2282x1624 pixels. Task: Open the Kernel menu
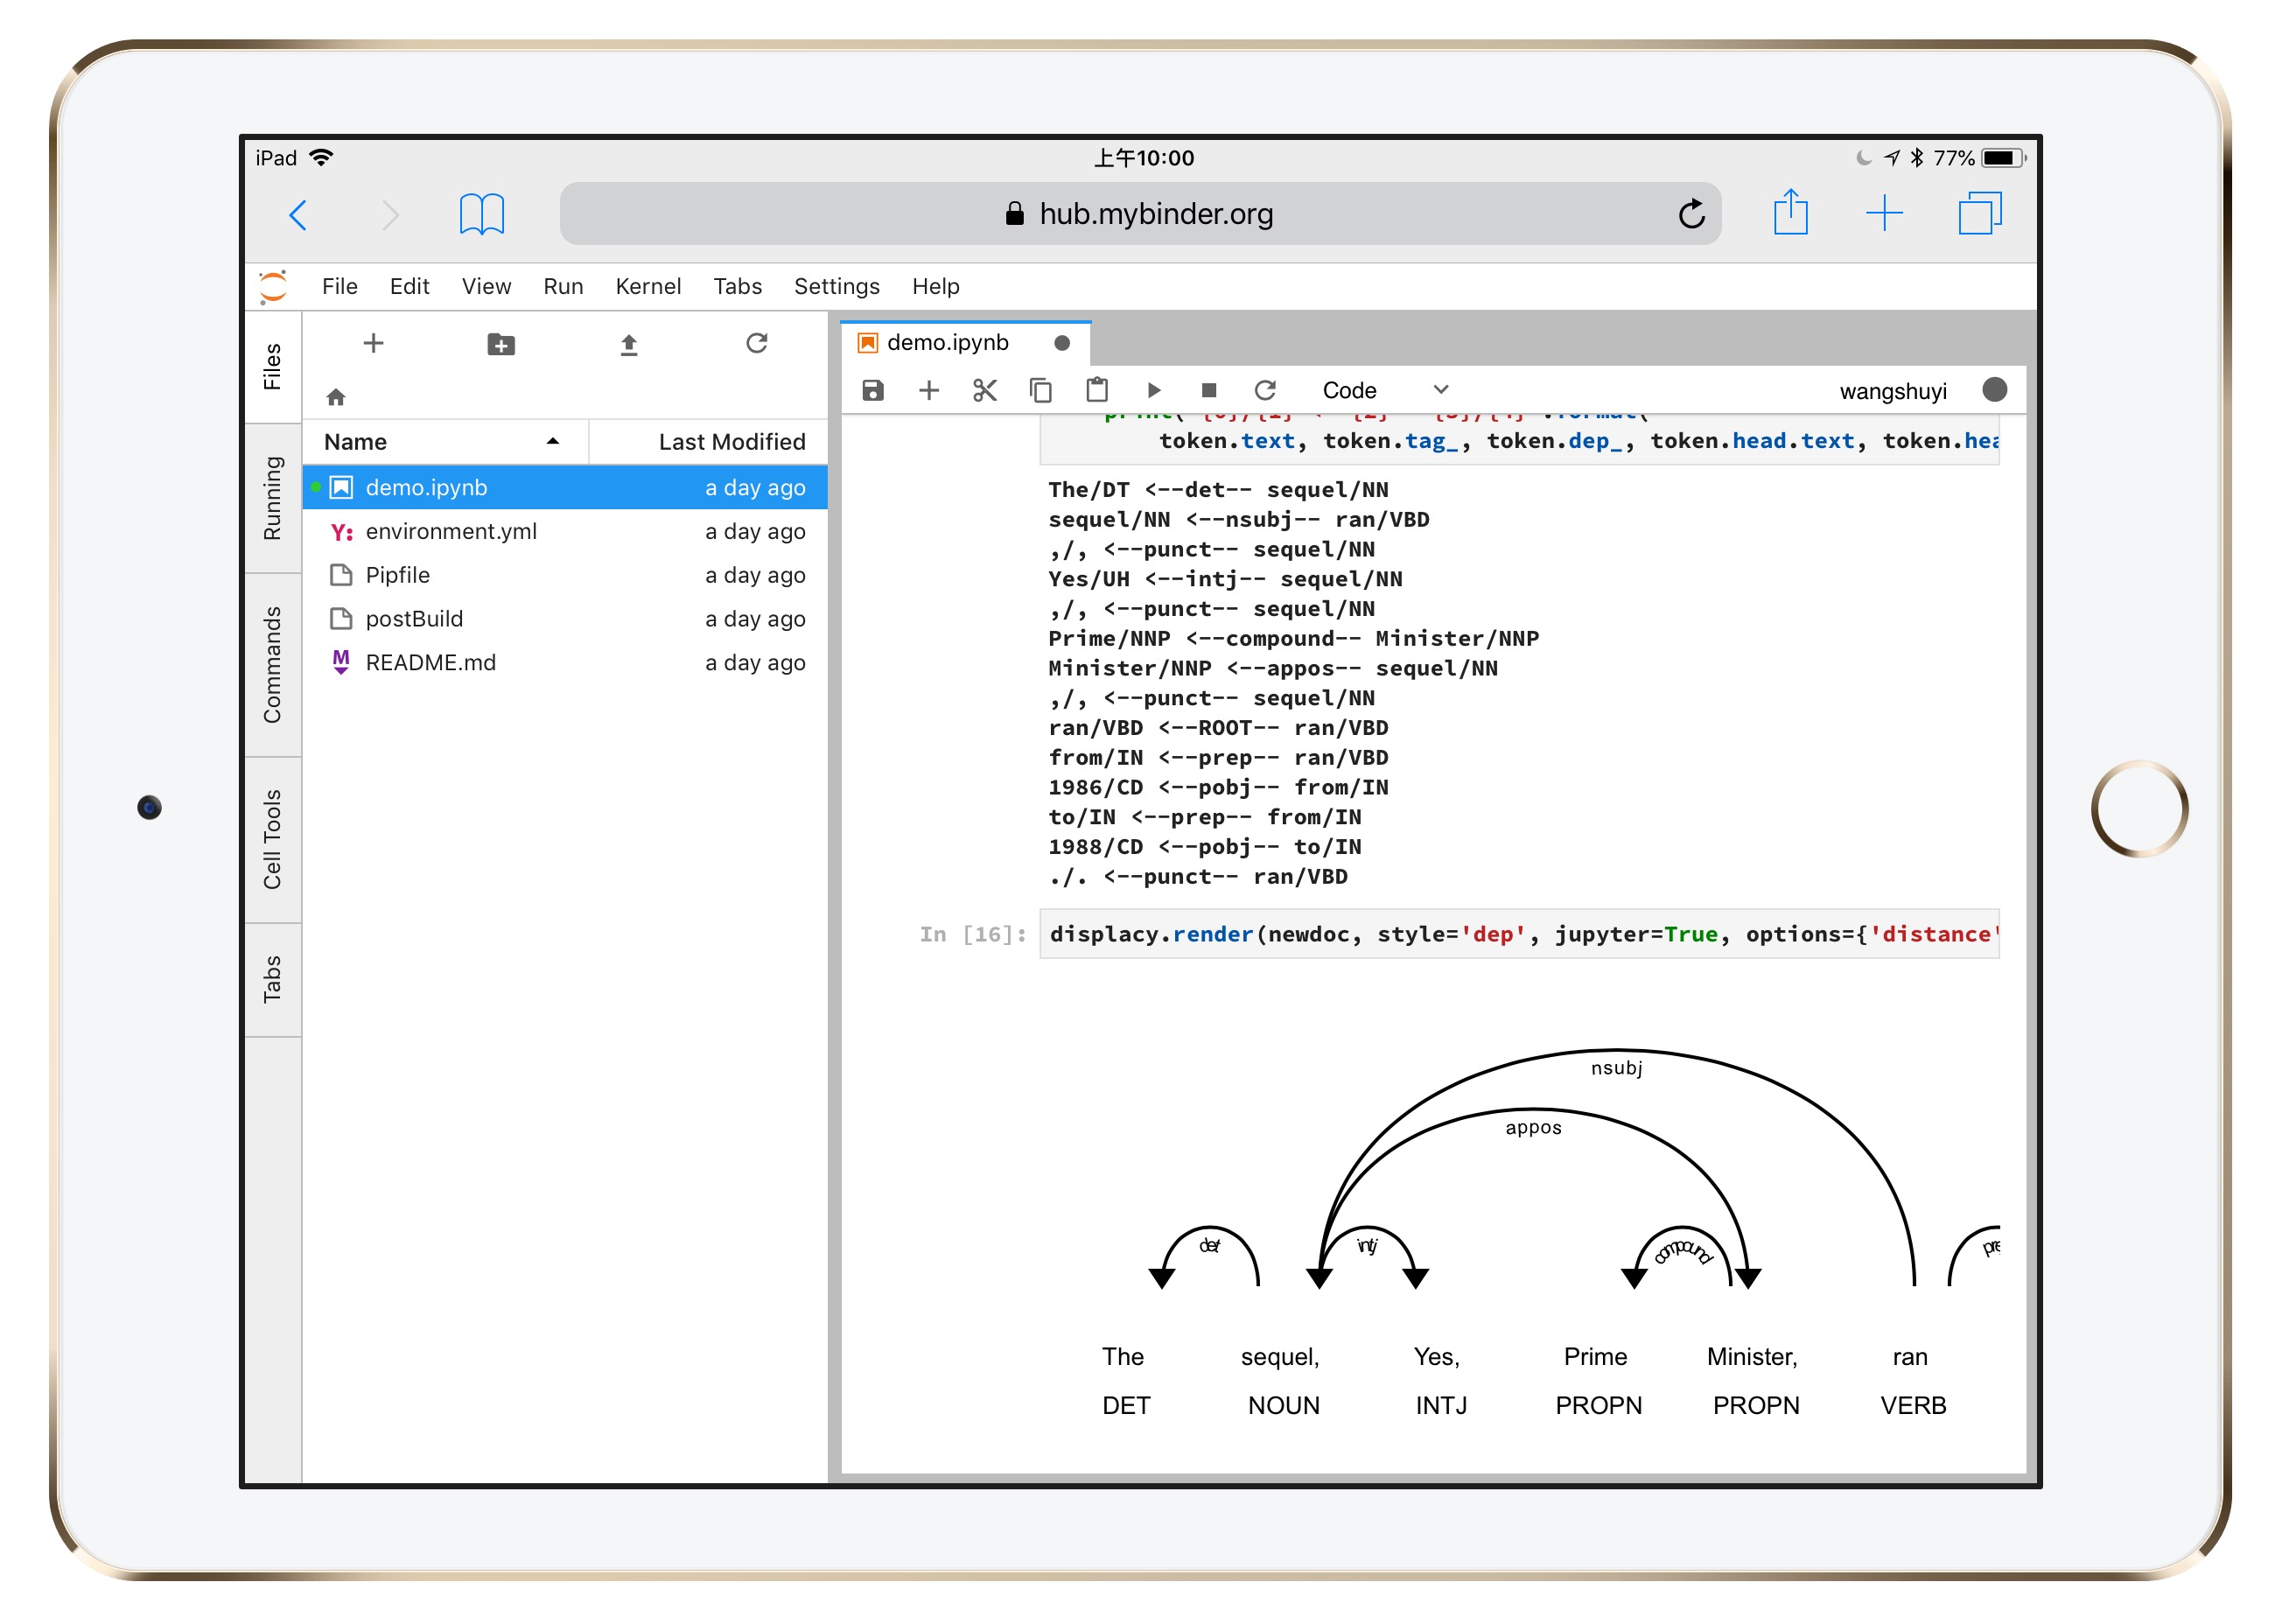[648, 287]
